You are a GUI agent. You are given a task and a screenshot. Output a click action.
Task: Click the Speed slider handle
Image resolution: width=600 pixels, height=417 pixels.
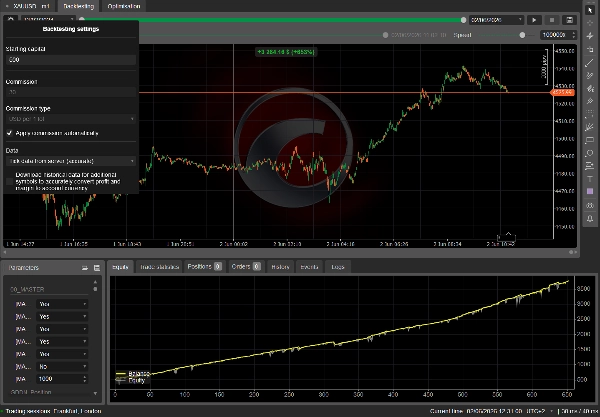(522, 35)
